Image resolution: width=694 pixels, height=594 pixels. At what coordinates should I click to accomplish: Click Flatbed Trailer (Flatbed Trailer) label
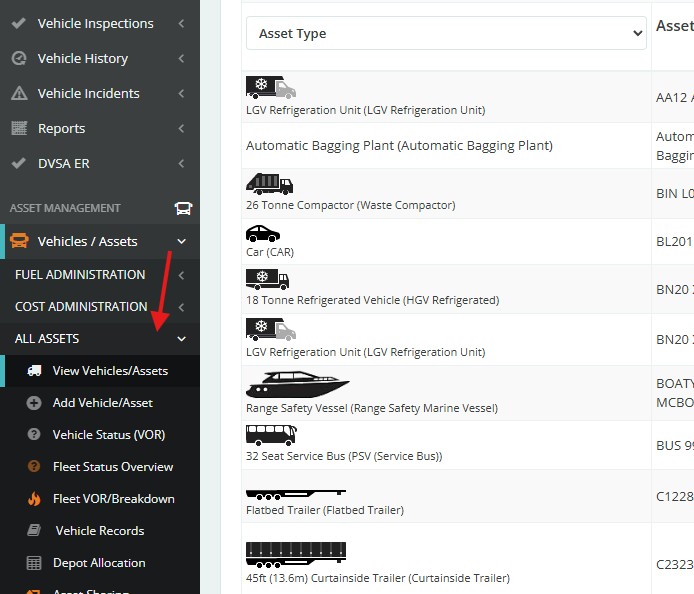click(325, 510)
